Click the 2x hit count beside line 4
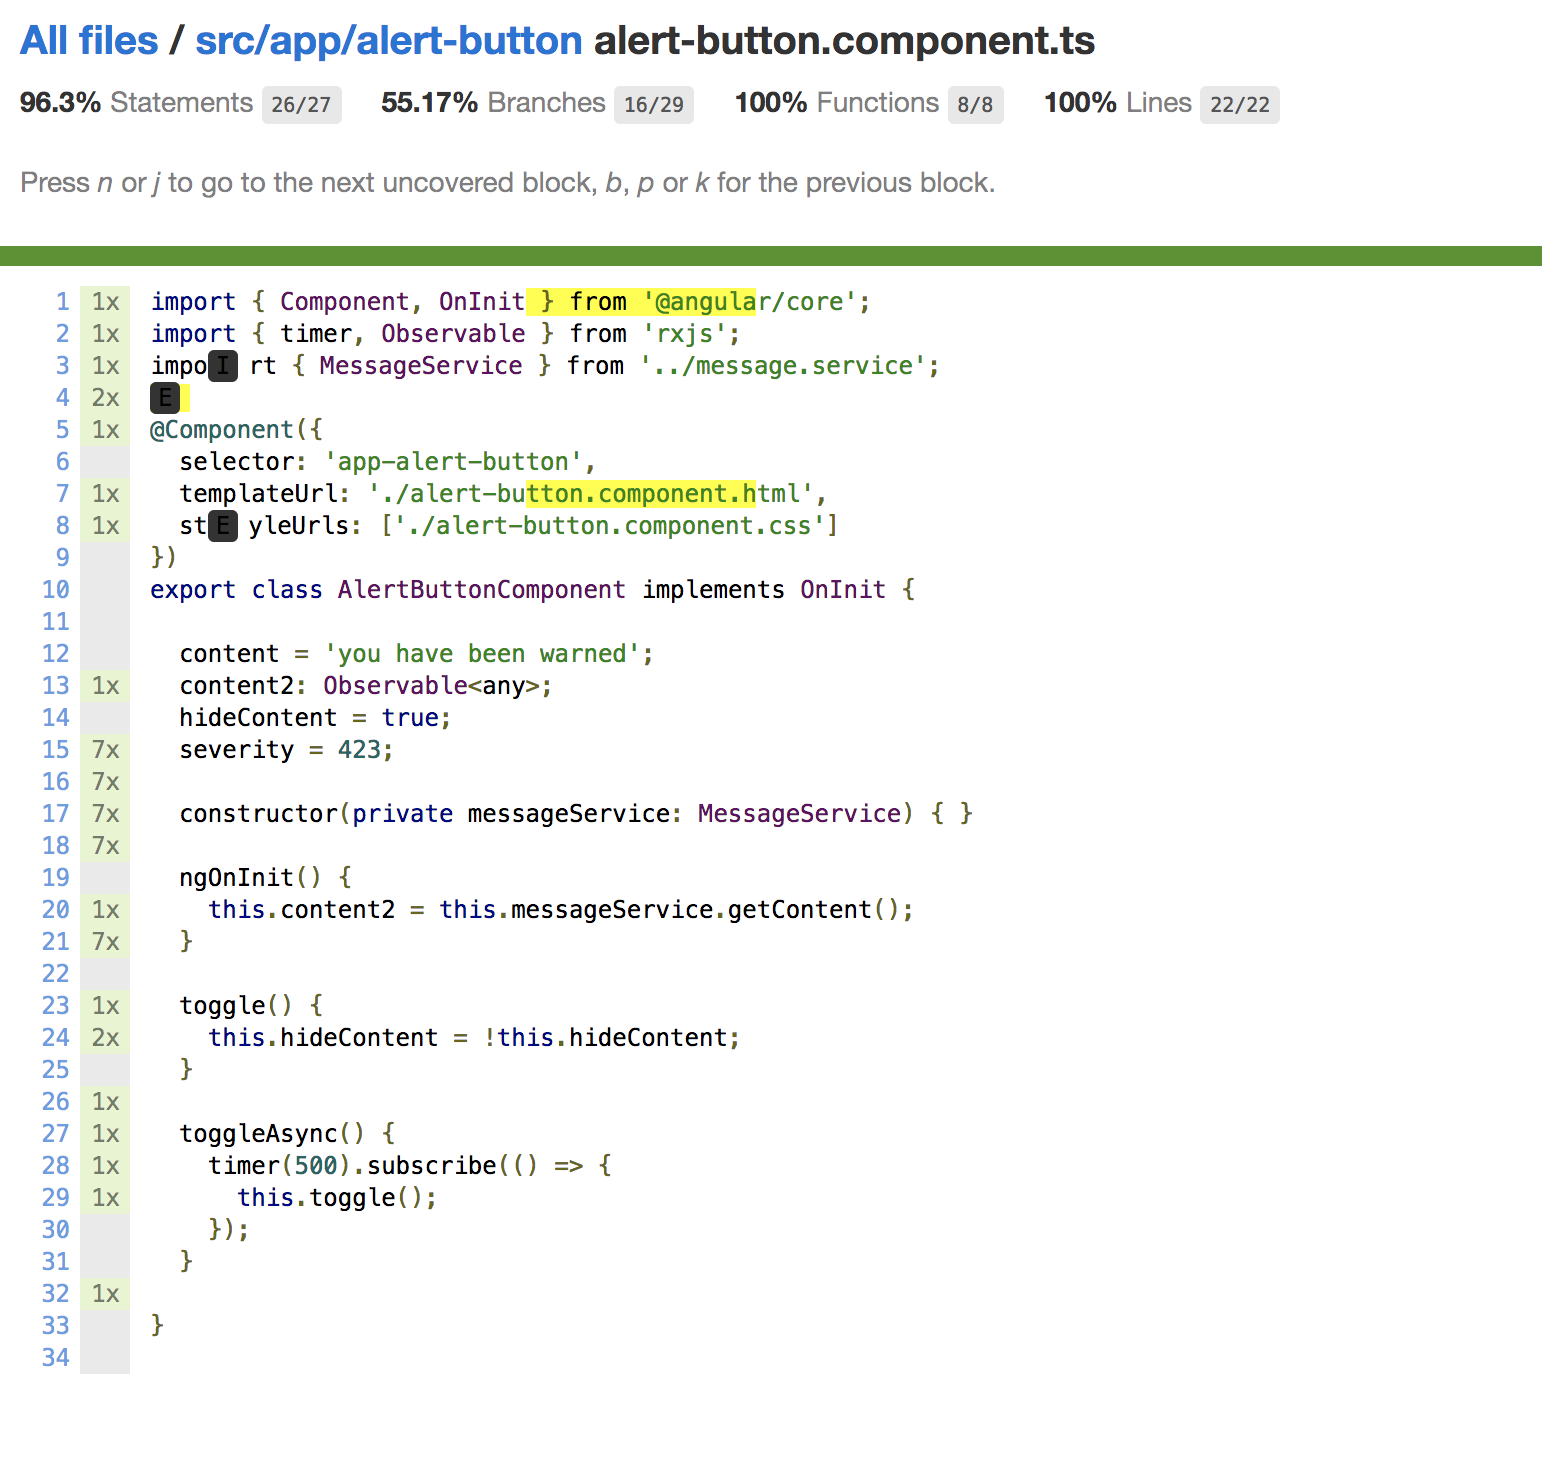 [105, 398]
